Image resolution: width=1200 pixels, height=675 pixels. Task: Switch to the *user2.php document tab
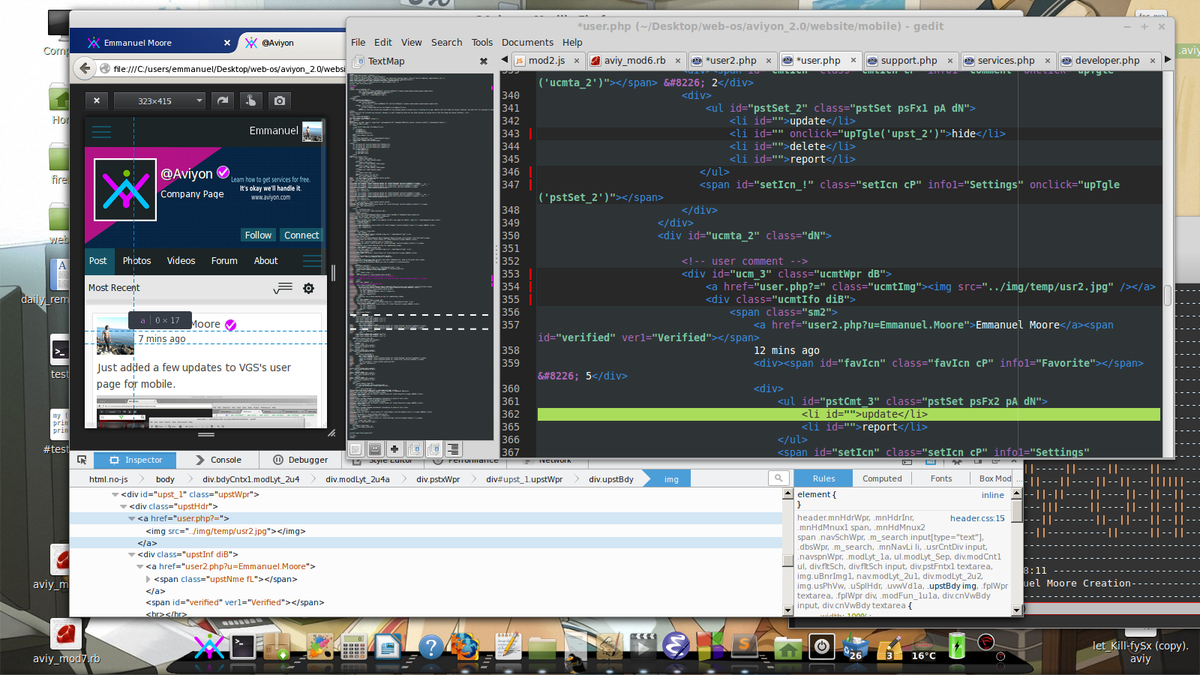coord(731,61)
